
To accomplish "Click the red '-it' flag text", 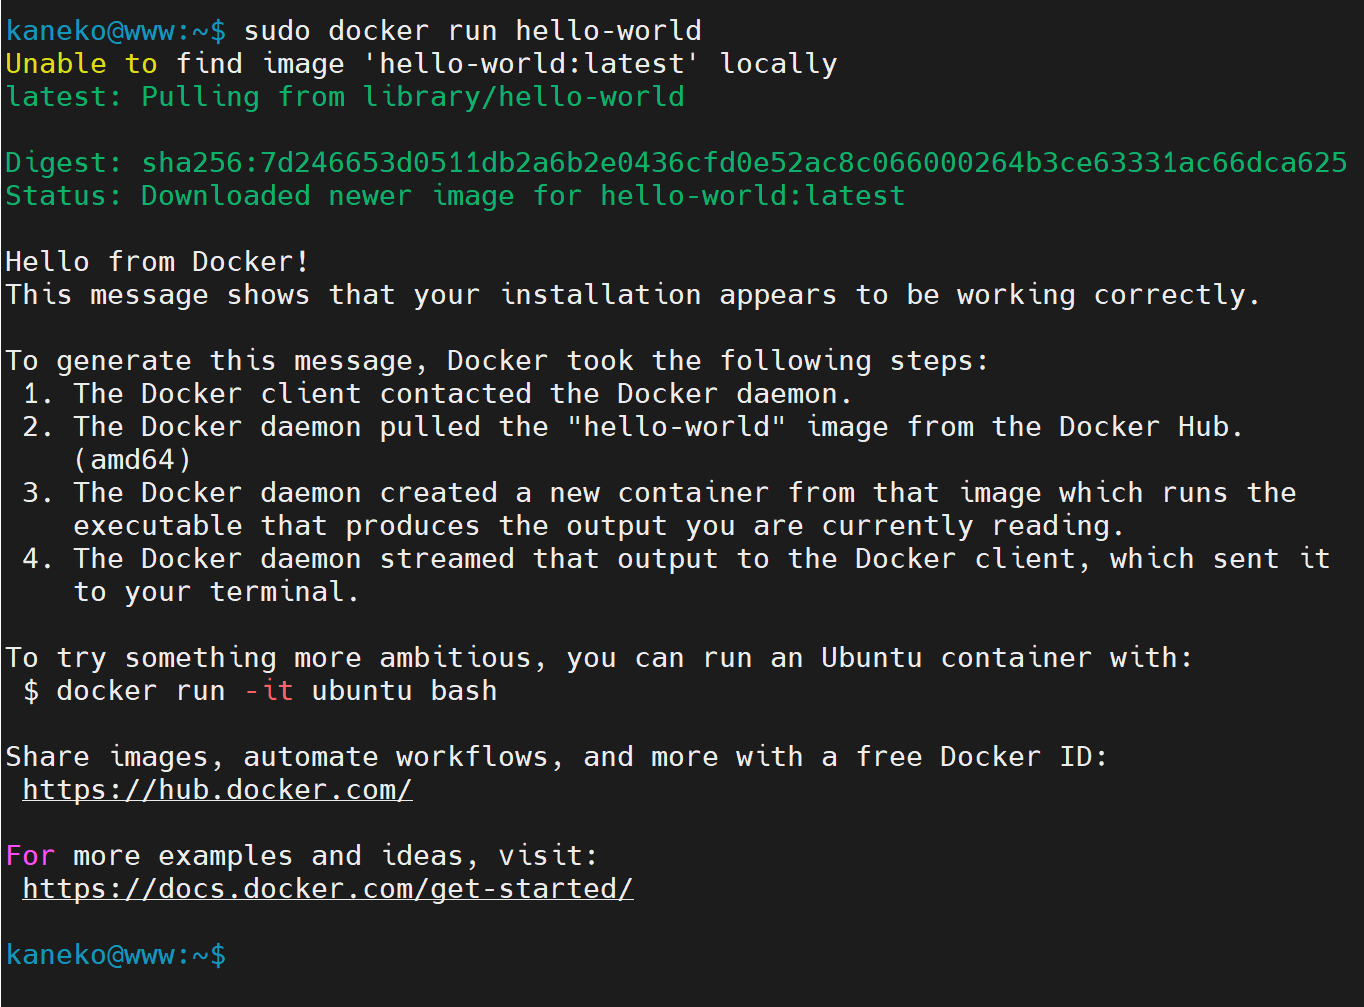I will pos(269,691).
